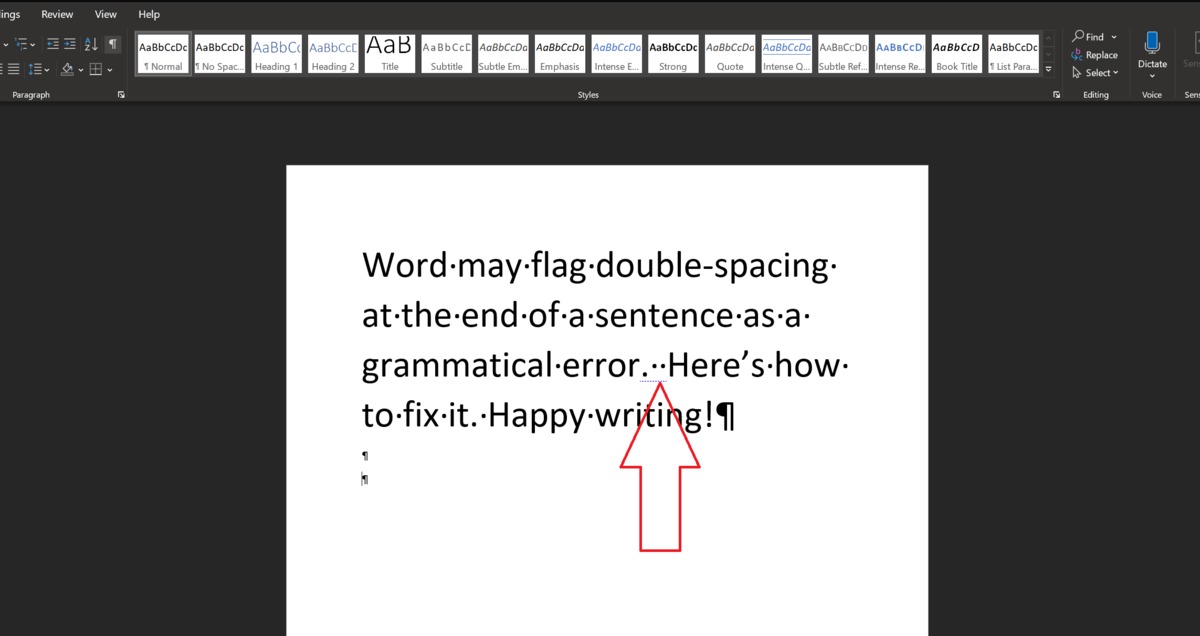
Task: Apply the Intense Reference style
Action: coord(900,54)
